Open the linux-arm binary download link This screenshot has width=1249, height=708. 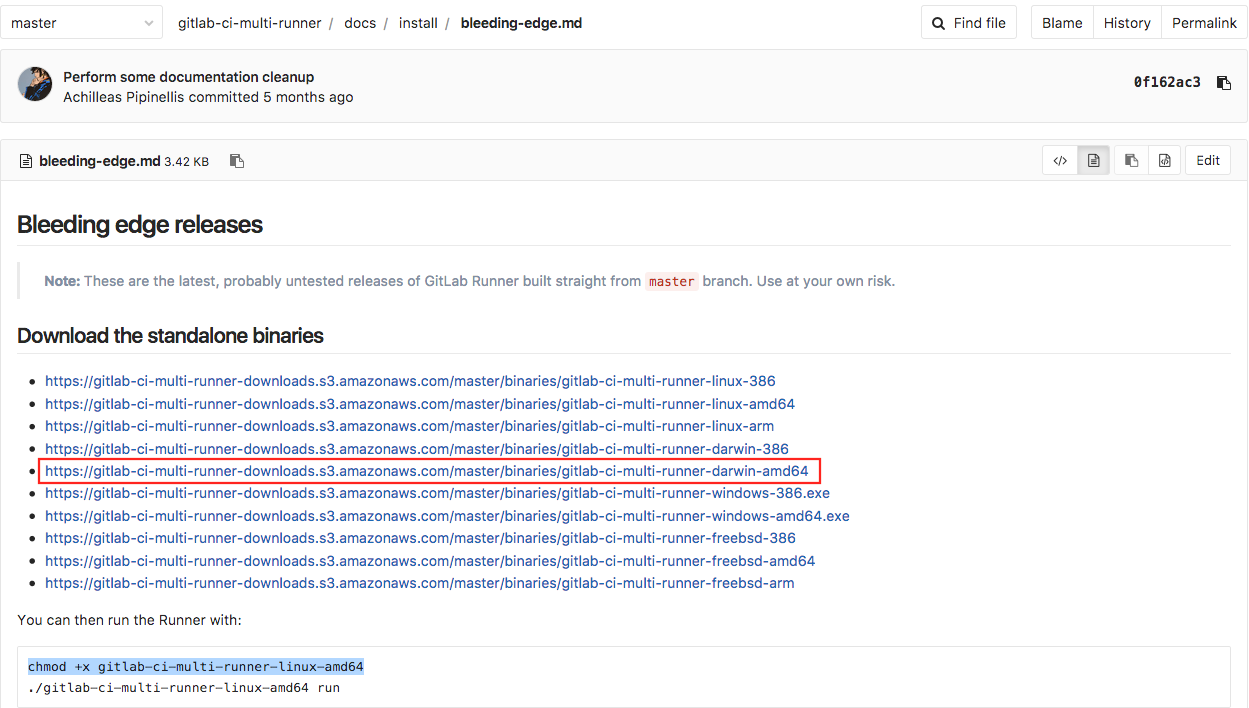409,426
